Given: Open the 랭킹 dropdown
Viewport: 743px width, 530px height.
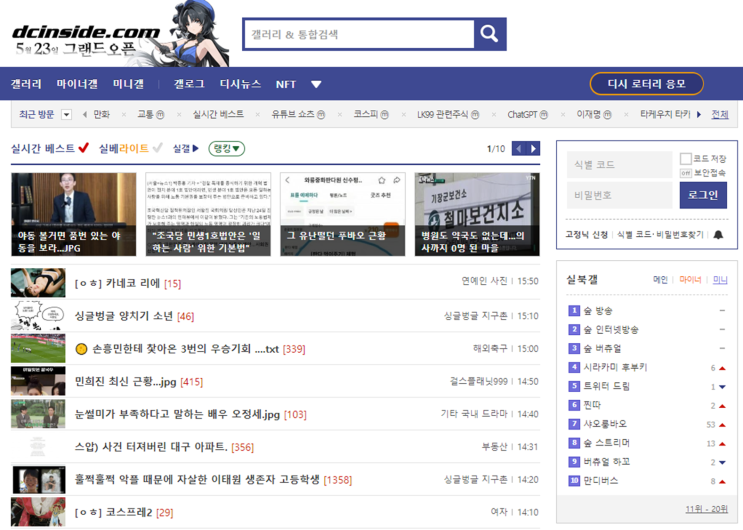Looking at the screenshot, I should click(227, 149).
